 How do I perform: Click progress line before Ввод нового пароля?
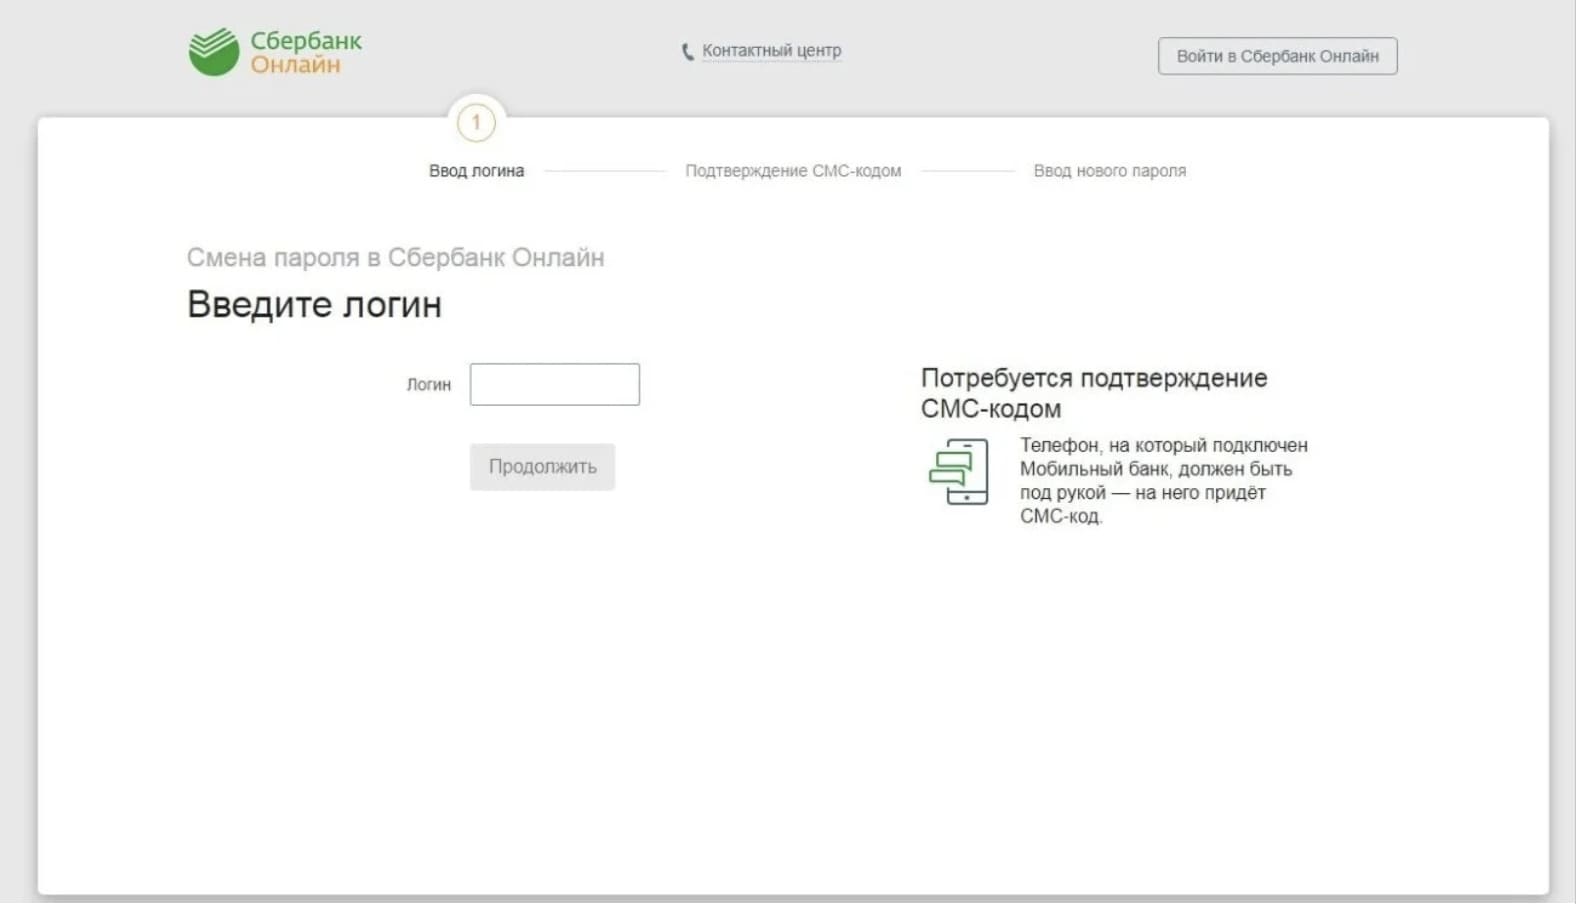(967, 171)
